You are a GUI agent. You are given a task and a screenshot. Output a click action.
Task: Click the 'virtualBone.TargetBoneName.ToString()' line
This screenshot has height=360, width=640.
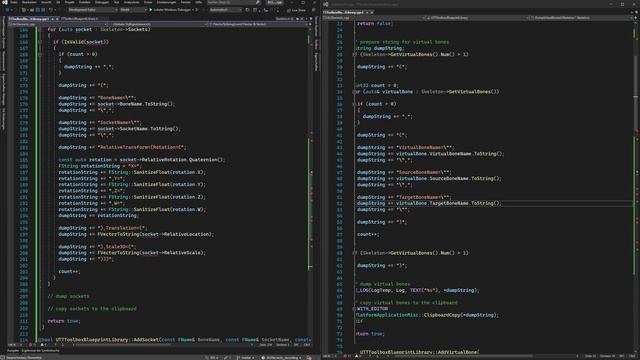click(429, 203)
